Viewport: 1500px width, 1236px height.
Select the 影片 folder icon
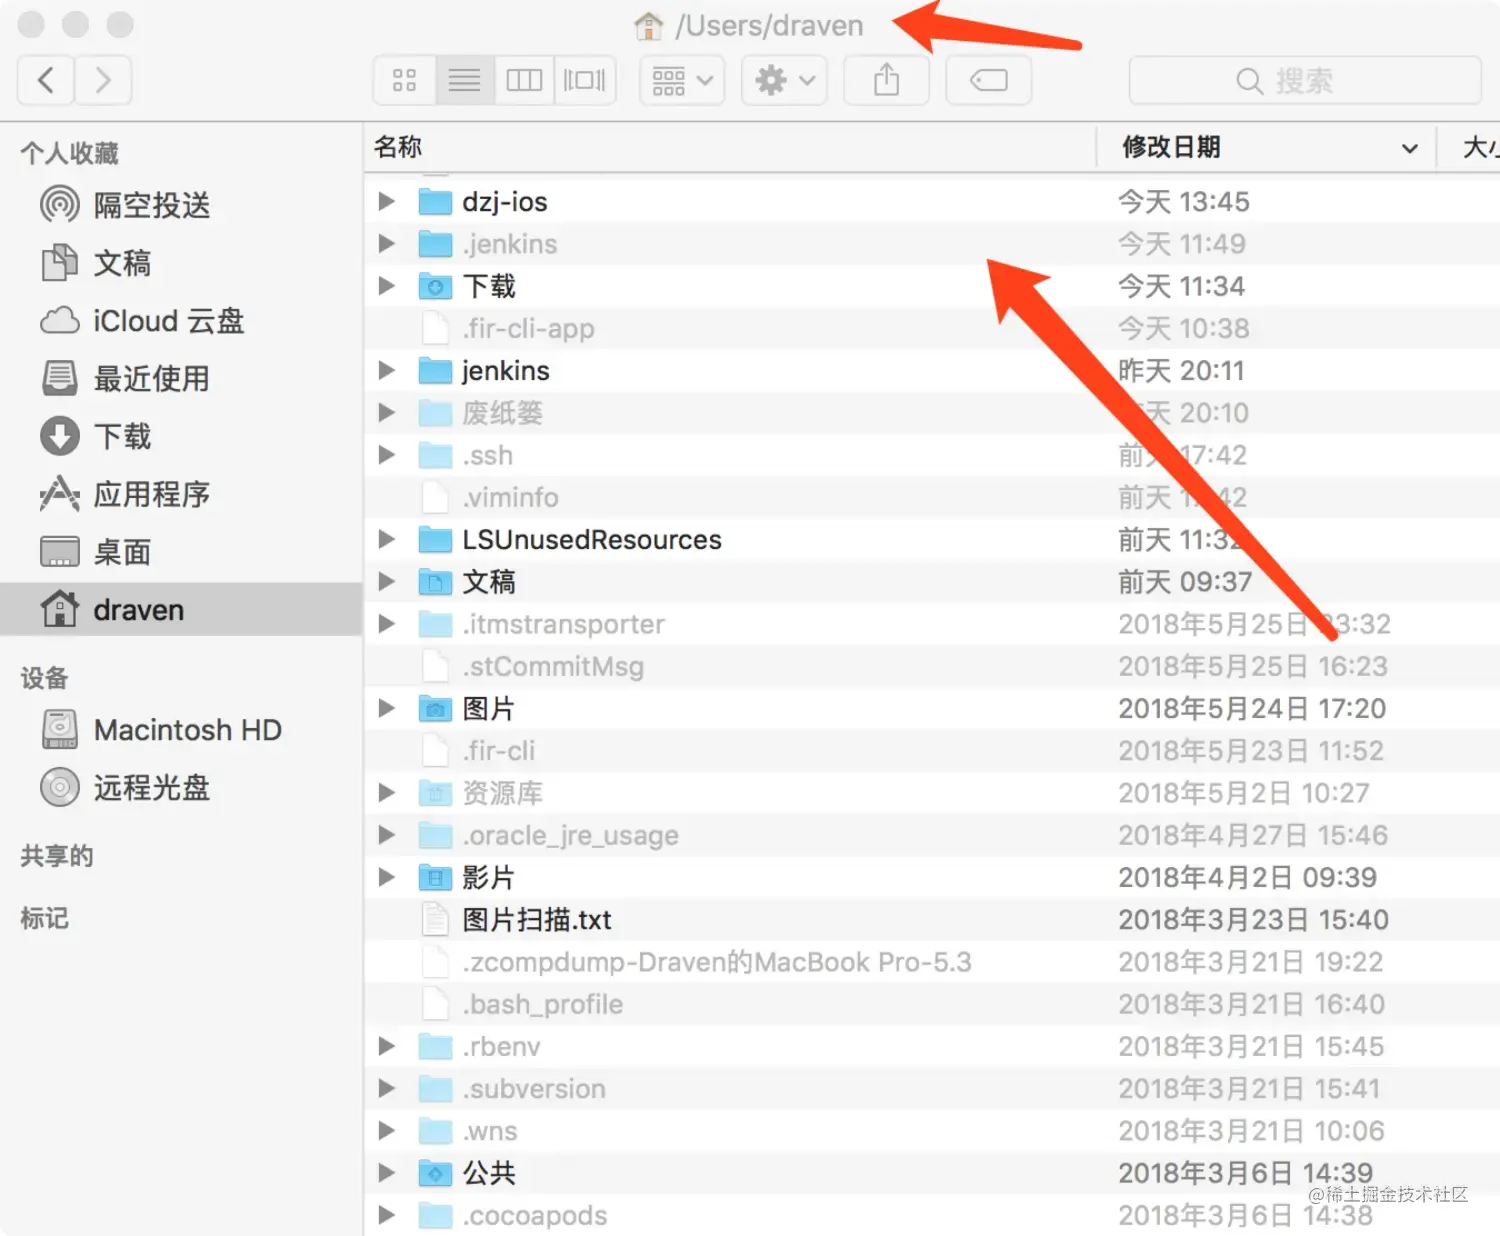pos(435,878)
